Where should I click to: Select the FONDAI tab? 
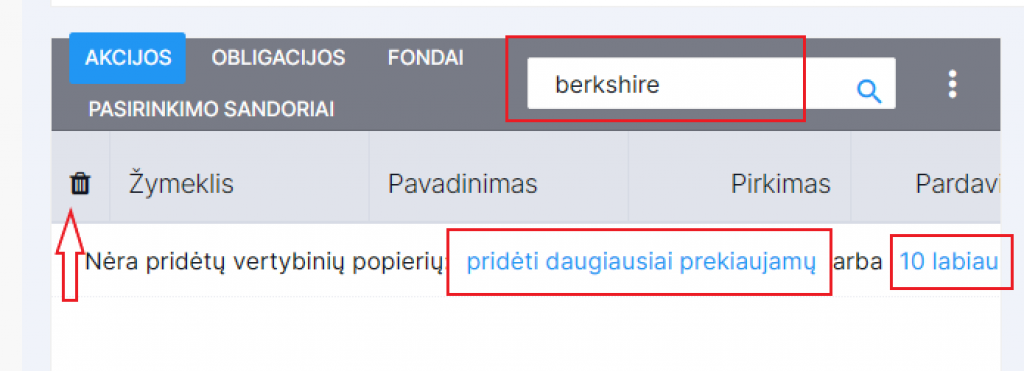[x=426, y=57]
